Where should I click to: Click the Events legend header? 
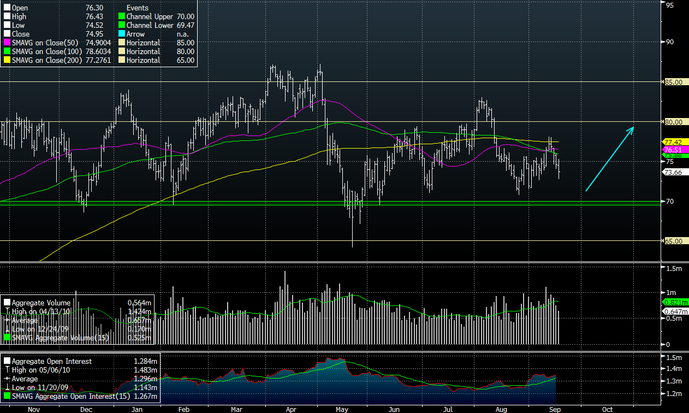tap(137, 8)
